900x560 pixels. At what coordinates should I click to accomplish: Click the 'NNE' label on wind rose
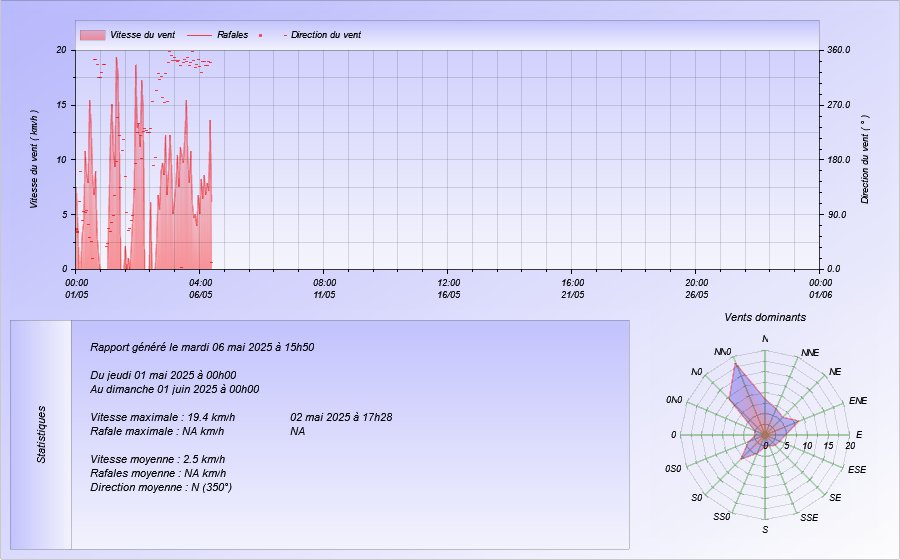[810, 352]
